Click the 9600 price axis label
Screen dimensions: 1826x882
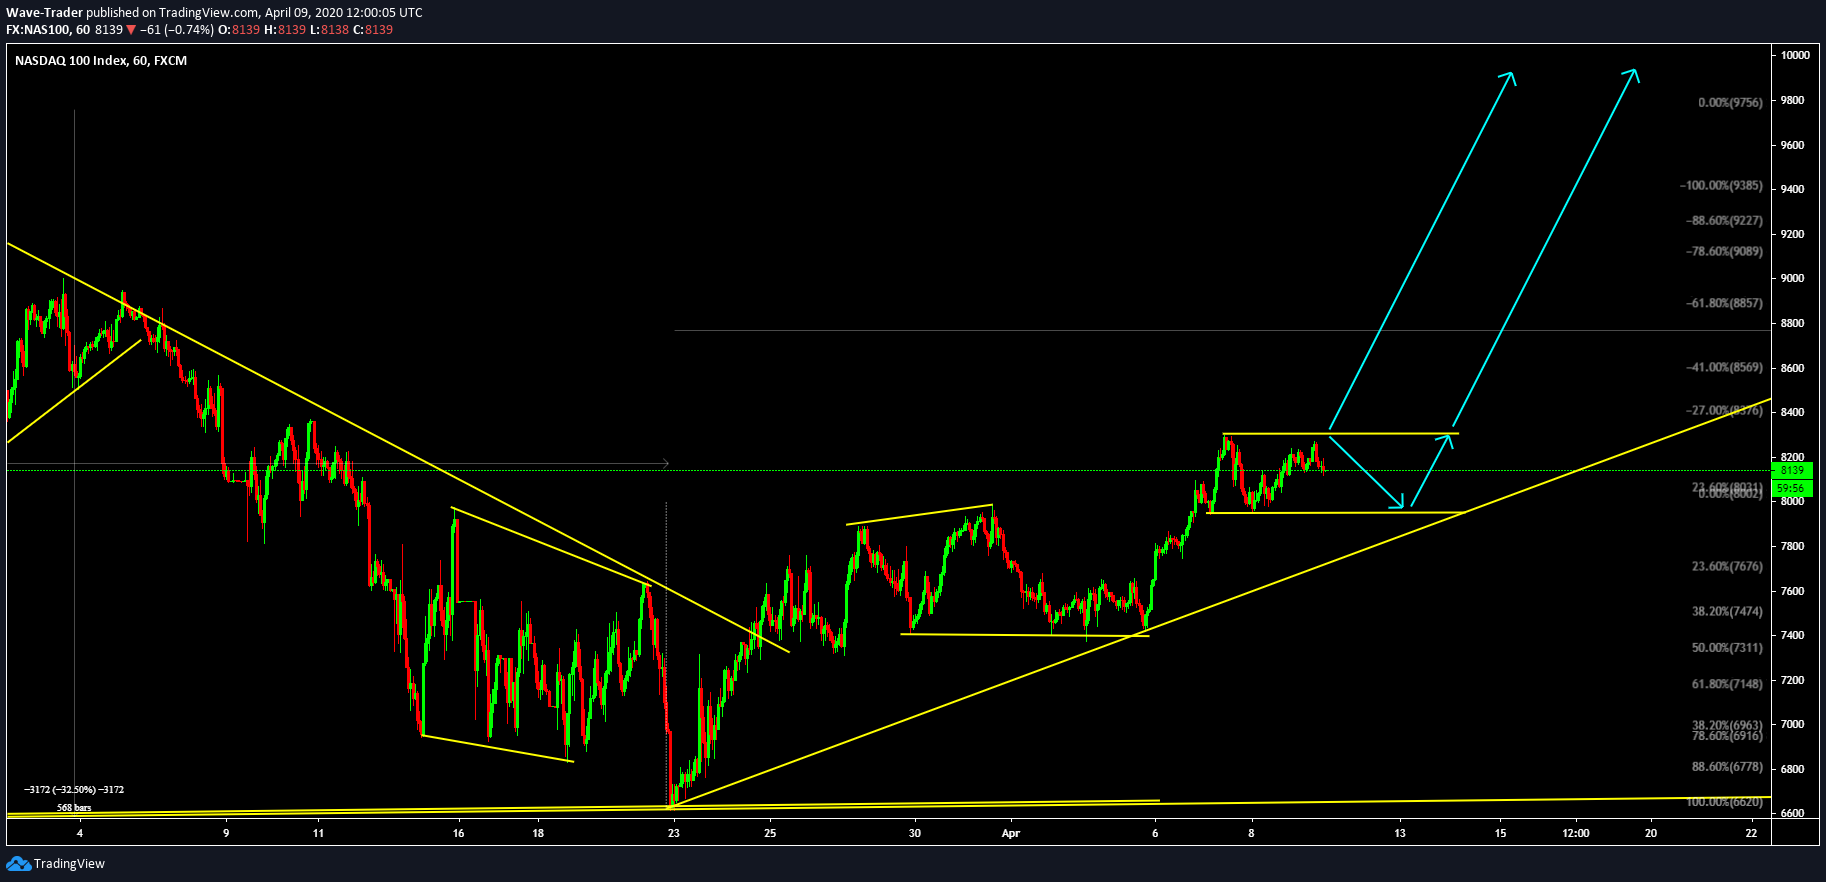[x=1792, y=145]
